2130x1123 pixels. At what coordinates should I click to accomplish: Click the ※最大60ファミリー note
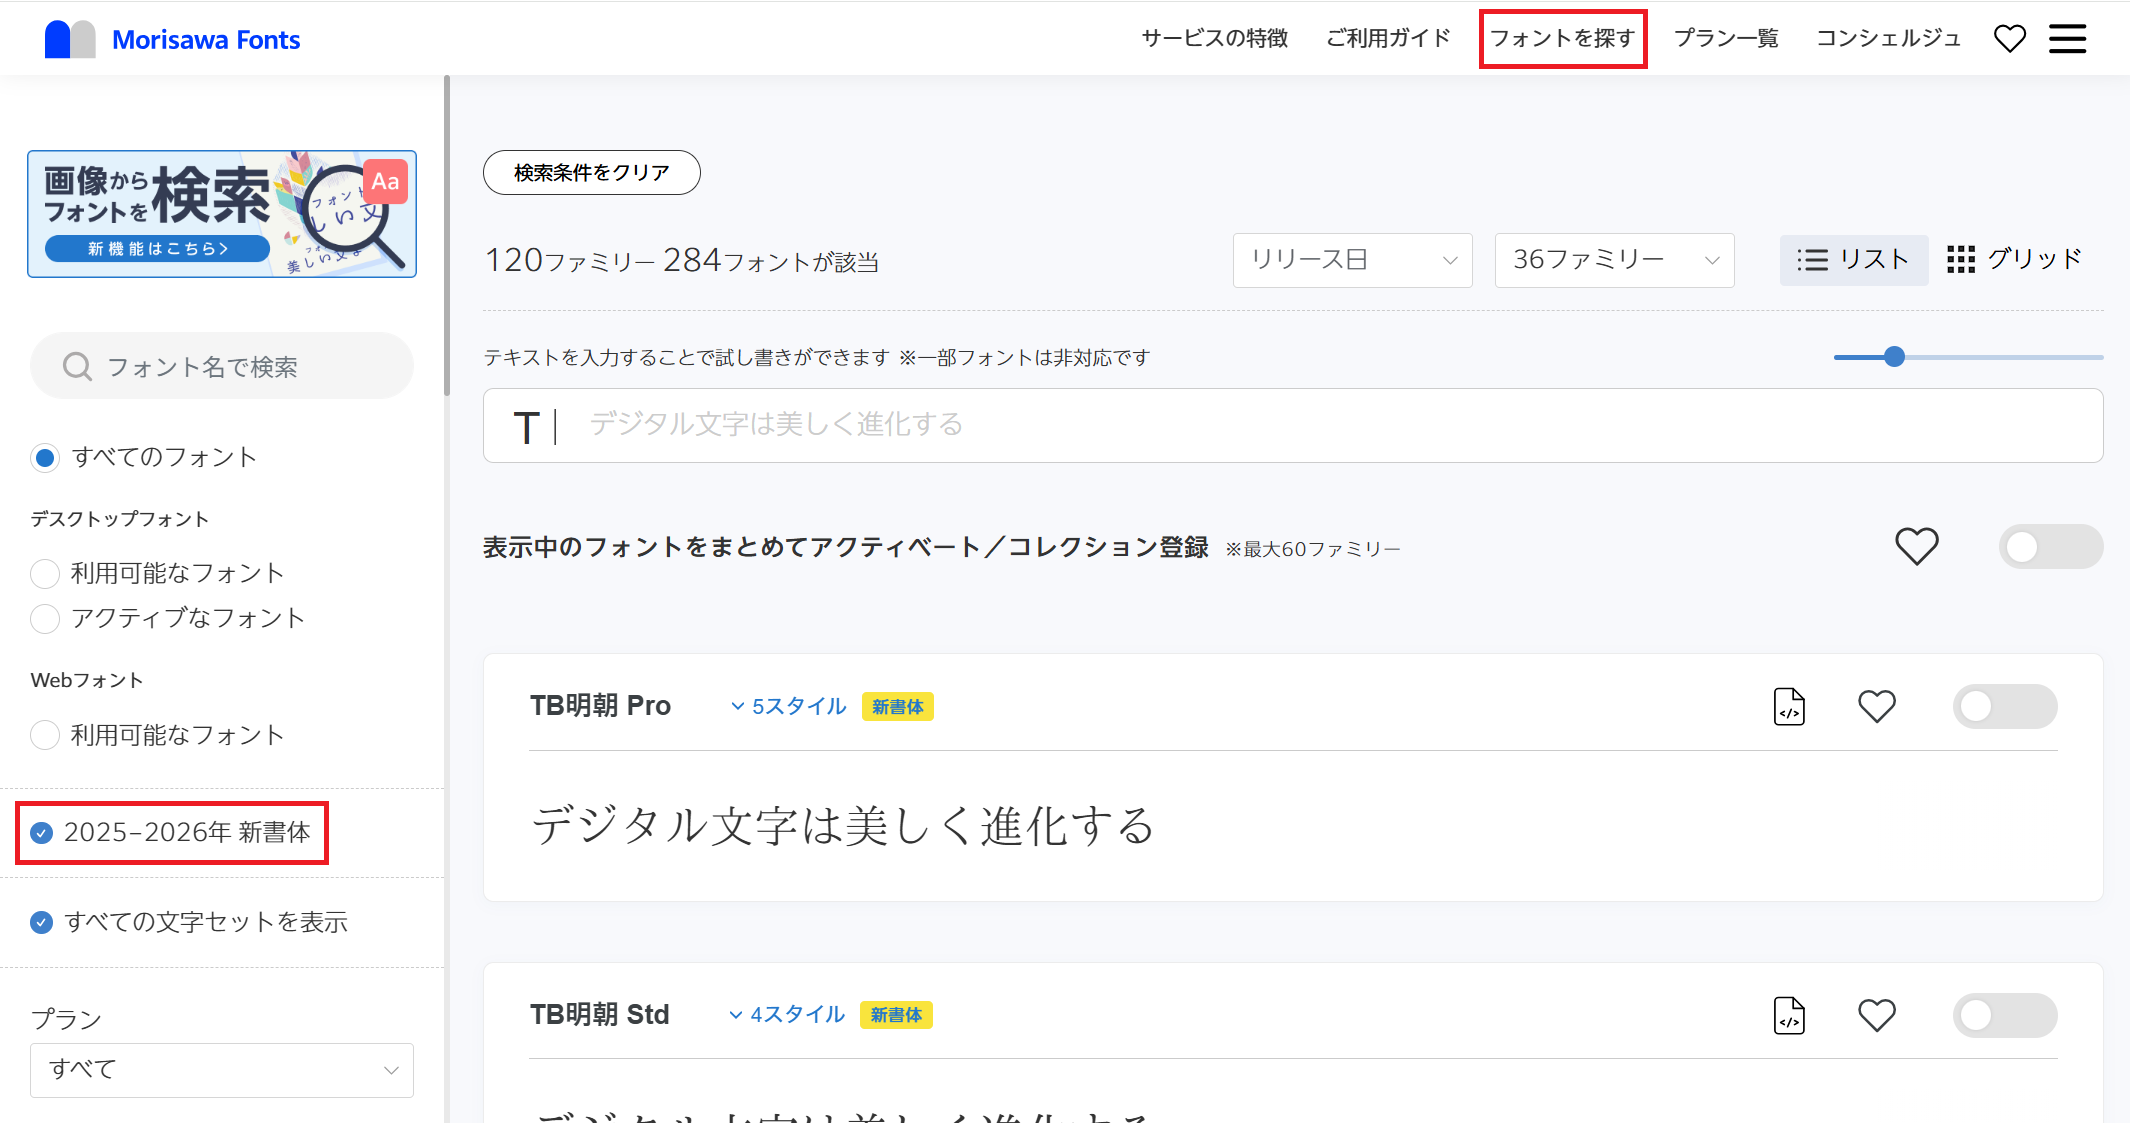[1313, 549]
